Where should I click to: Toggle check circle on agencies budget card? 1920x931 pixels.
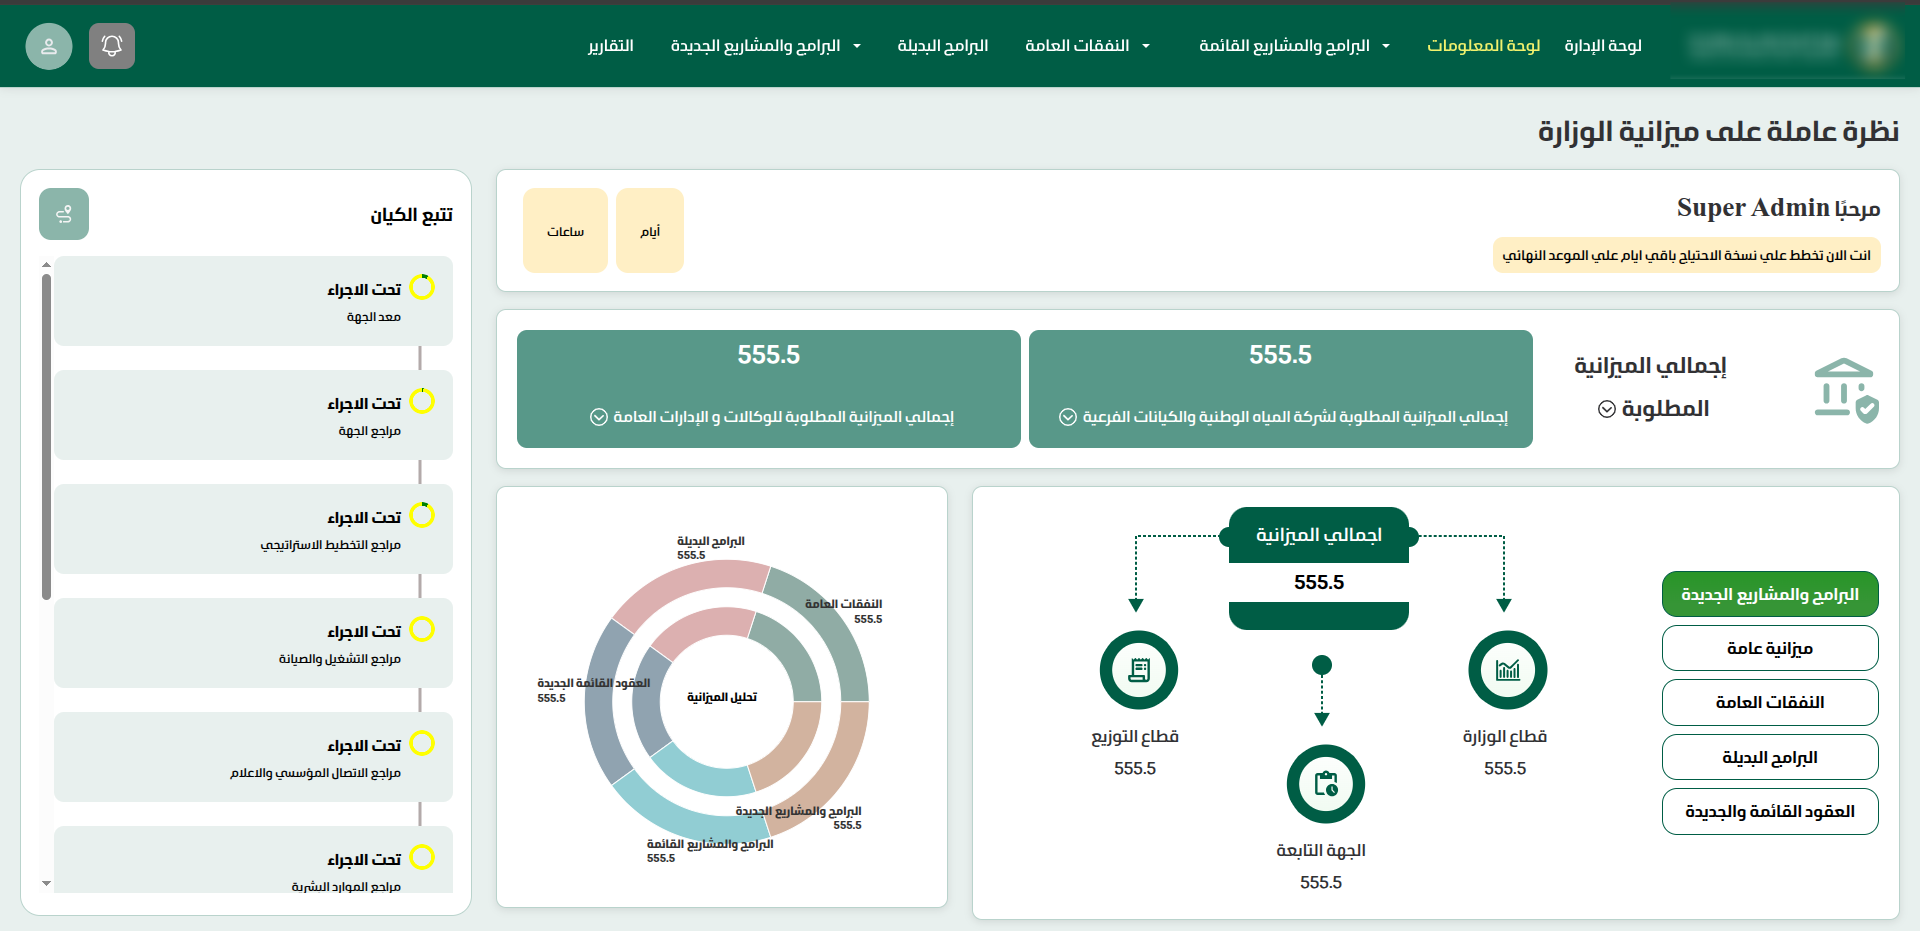pyautogui.click(x=599, y=417)
